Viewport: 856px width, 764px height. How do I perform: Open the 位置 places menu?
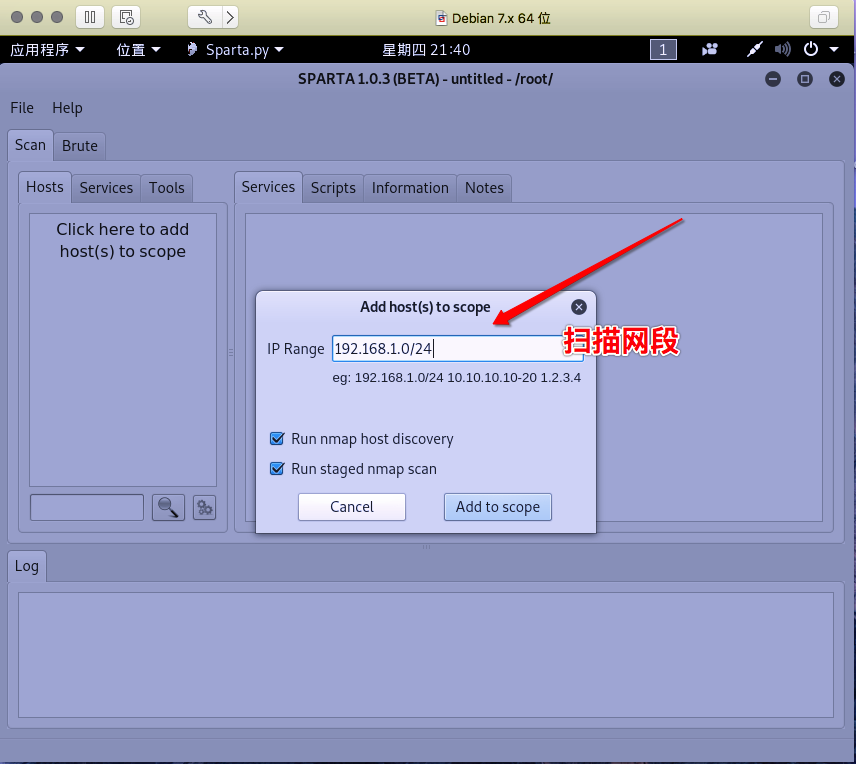pyautogui.click(x=139, y=50)
